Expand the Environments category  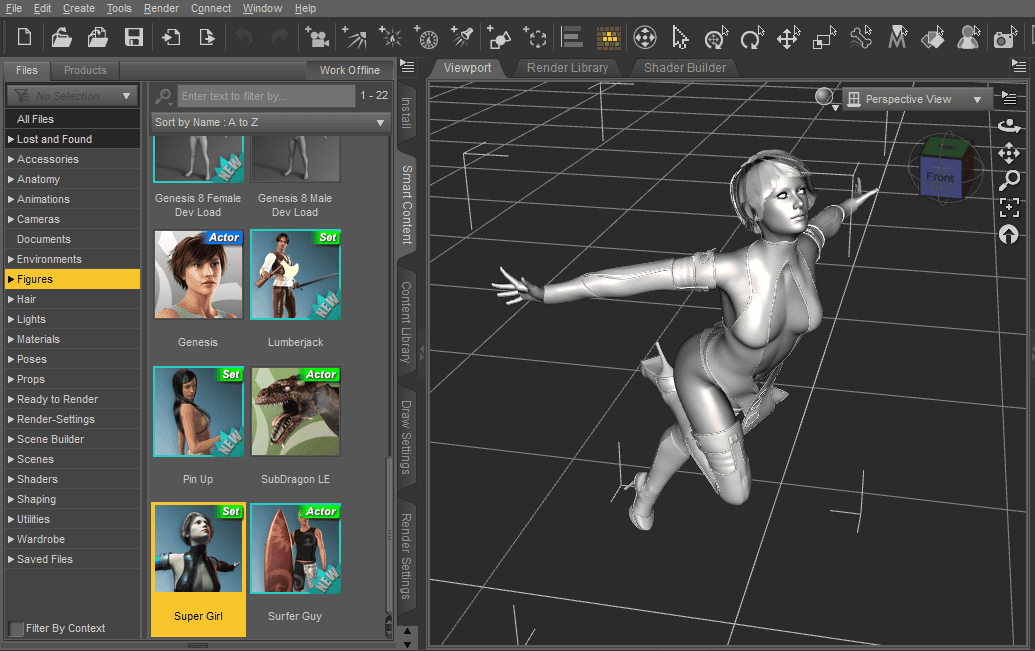click(47, 259)
